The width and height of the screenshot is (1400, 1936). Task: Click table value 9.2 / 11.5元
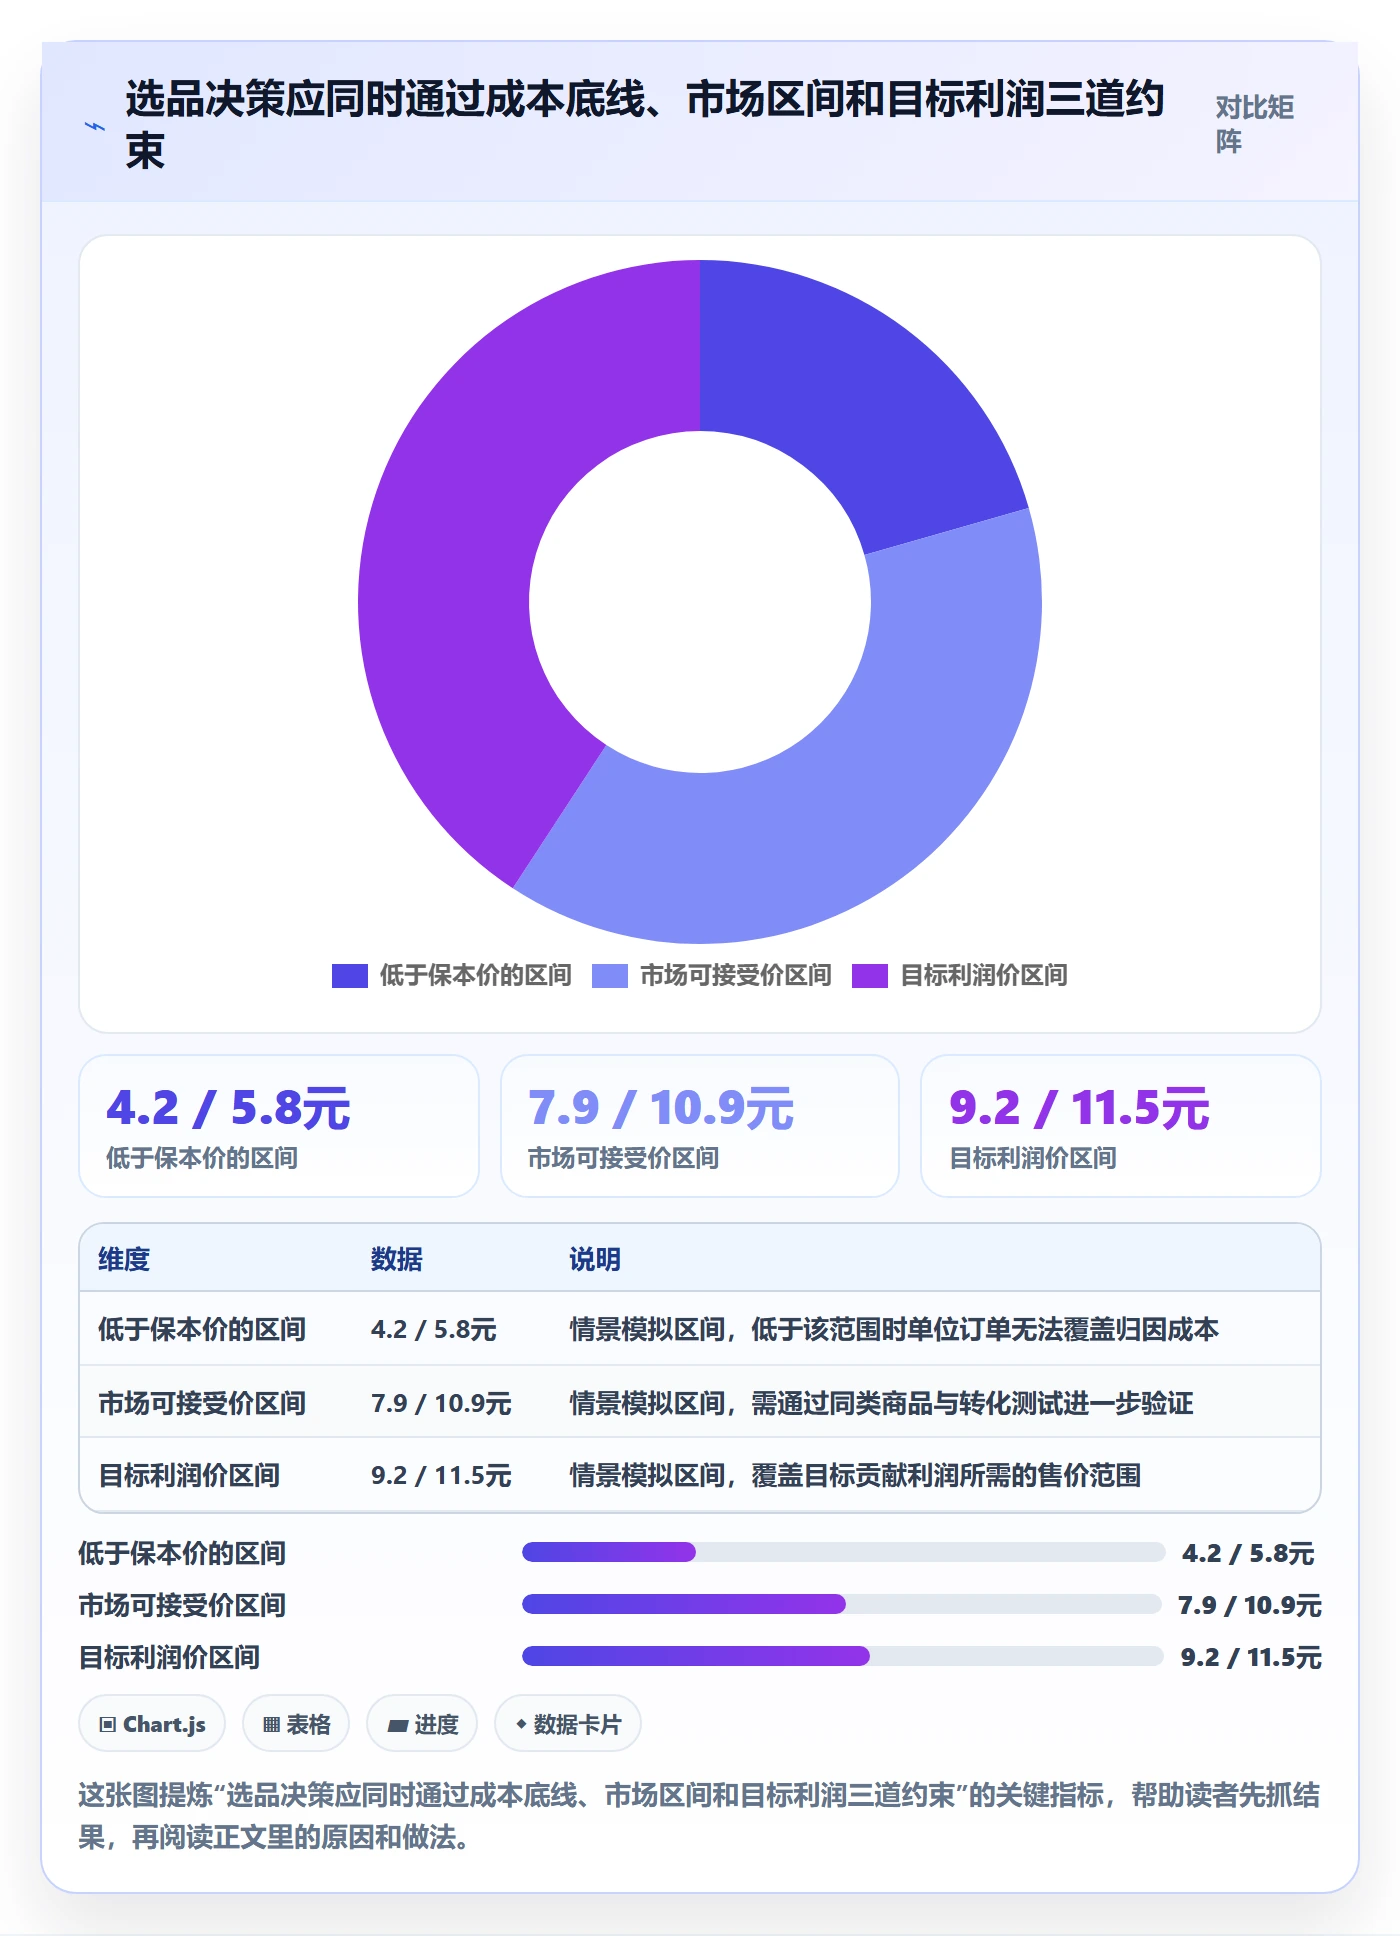pyautogui.click(x=441, y=1475)
